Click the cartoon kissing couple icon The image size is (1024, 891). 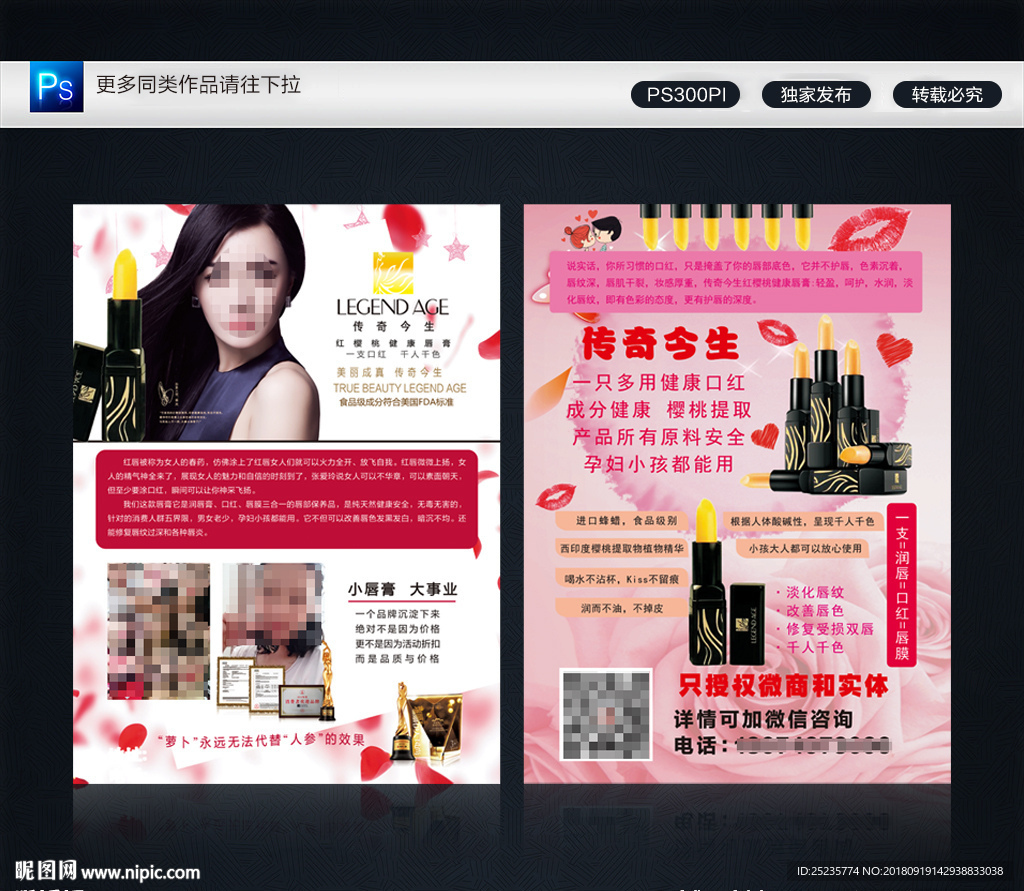(592, 231)
